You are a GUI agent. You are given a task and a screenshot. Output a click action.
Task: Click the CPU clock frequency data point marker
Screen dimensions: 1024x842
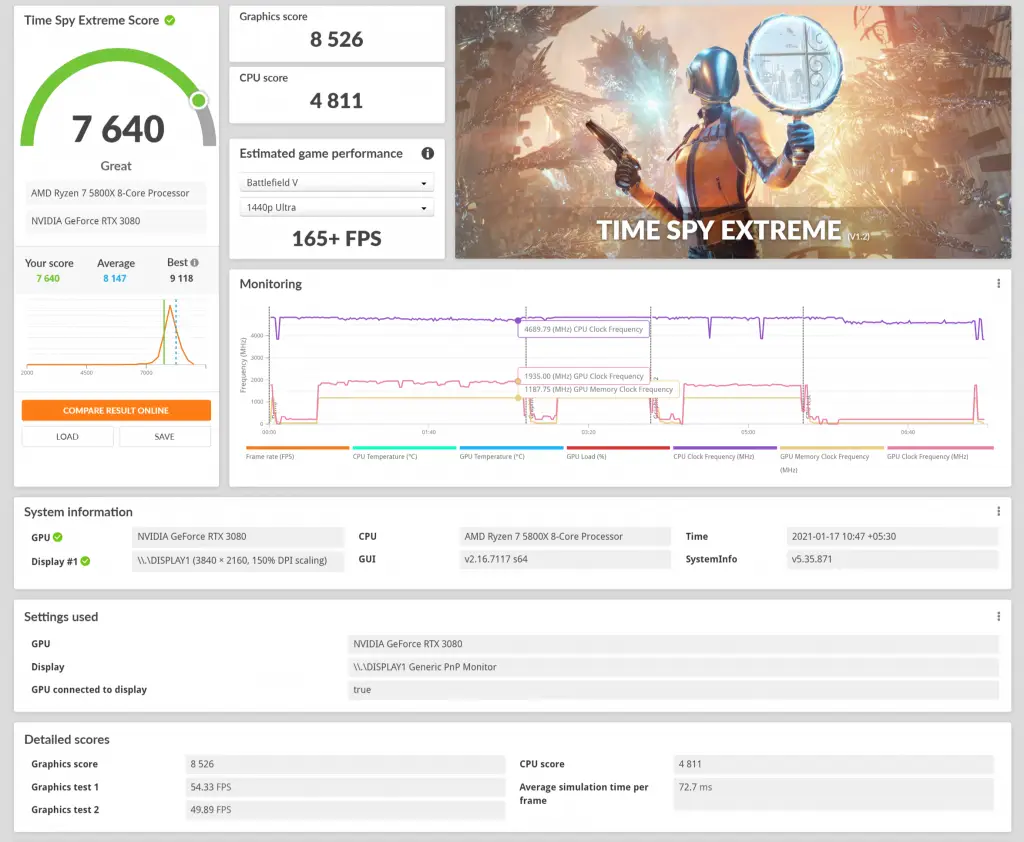518,321
